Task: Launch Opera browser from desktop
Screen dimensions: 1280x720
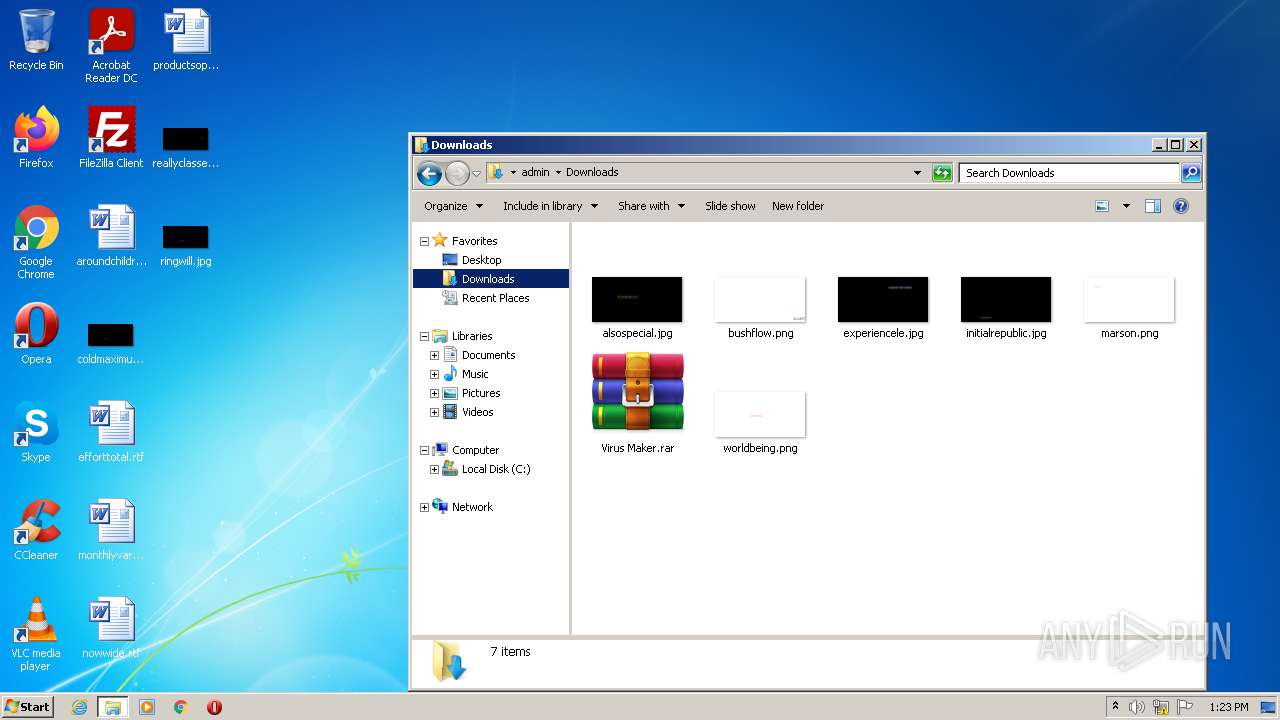Action: (x=36, y=334)
